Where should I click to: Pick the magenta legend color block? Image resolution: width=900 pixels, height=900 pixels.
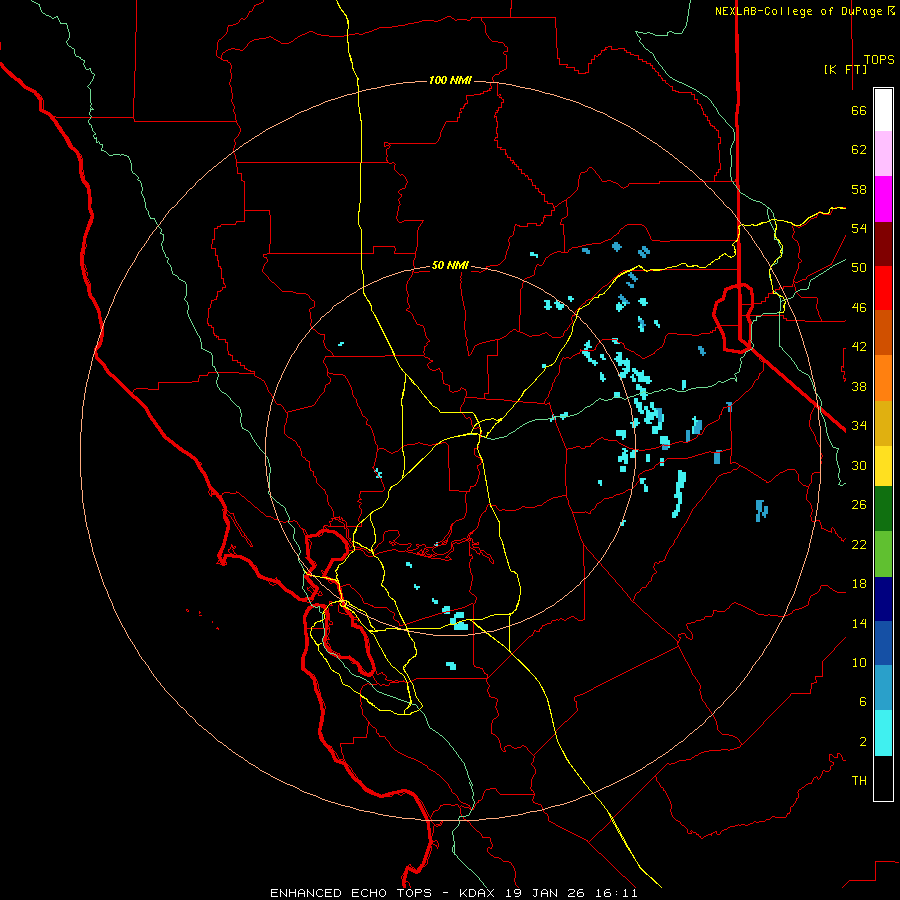click(883, 199)
